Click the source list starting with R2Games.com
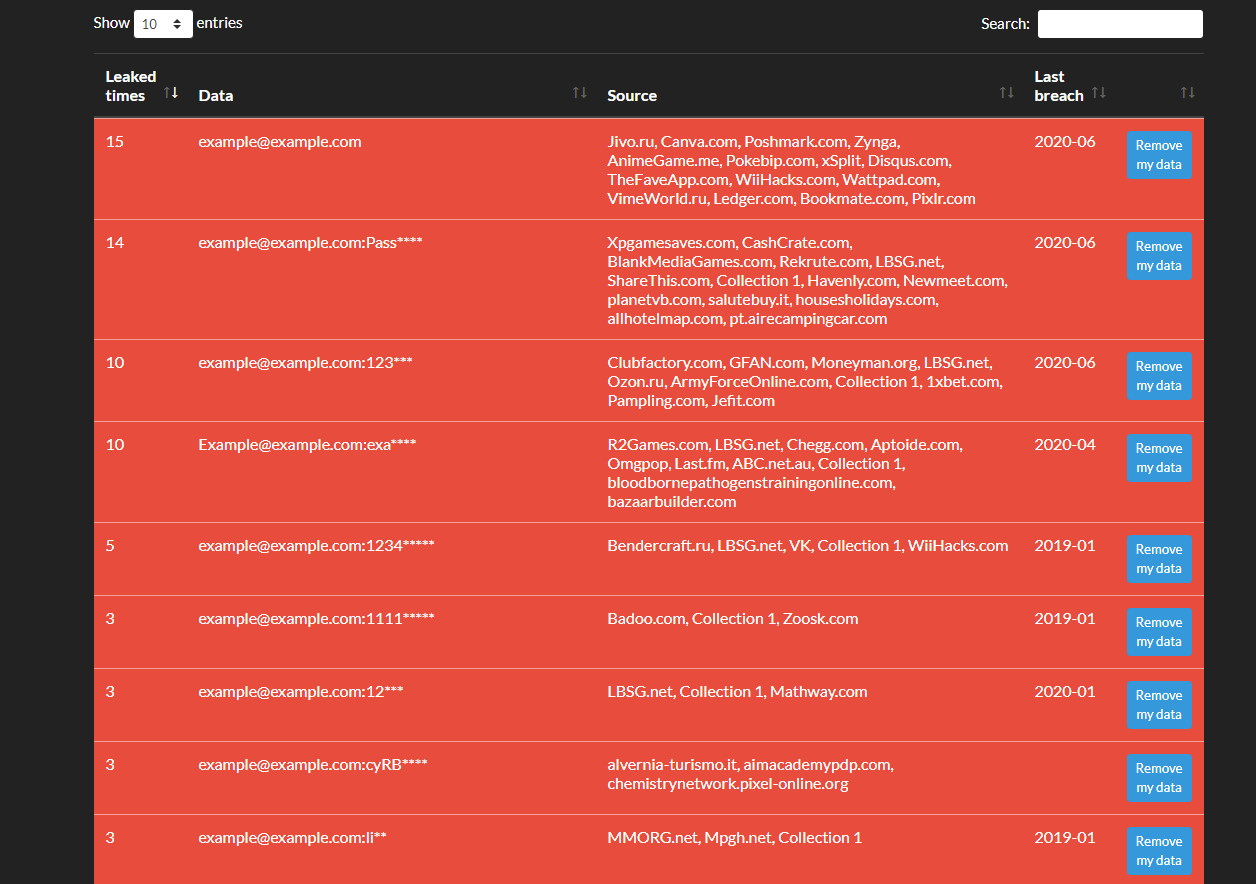 click(784, 473)
